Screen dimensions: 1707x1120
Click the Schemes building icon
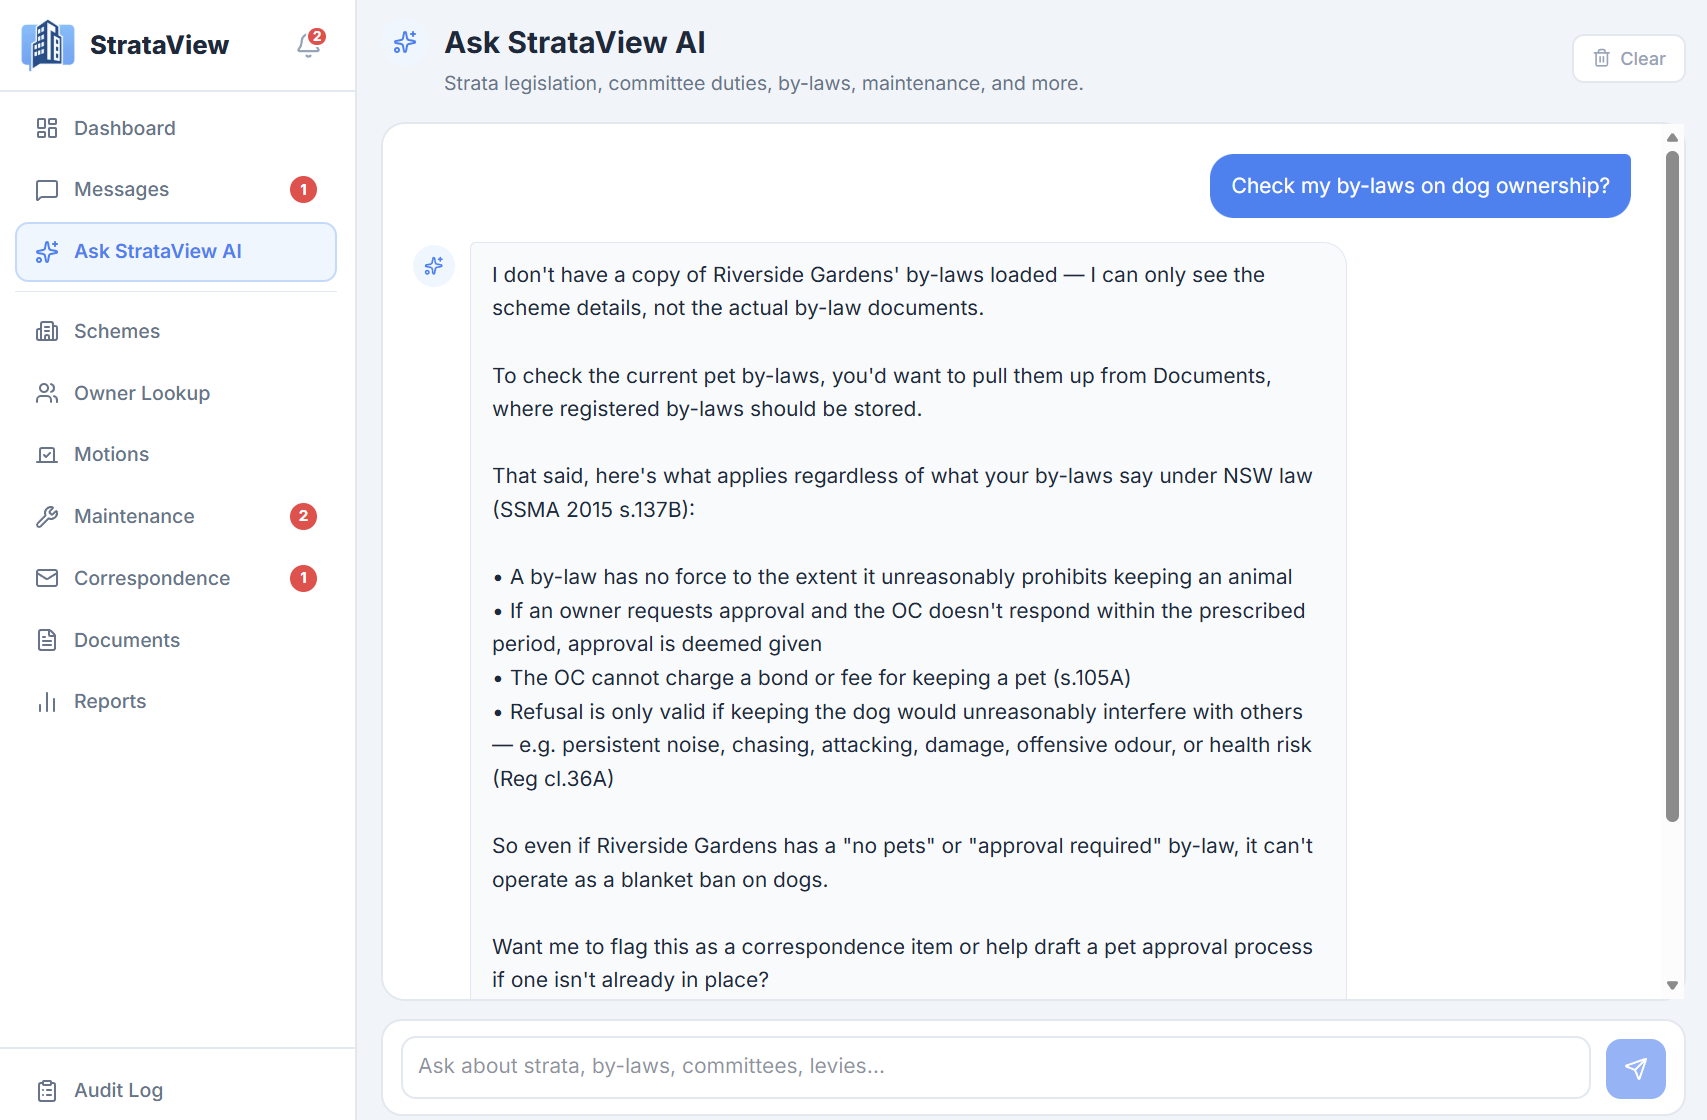pyautogui.click(x=47, y=331)
